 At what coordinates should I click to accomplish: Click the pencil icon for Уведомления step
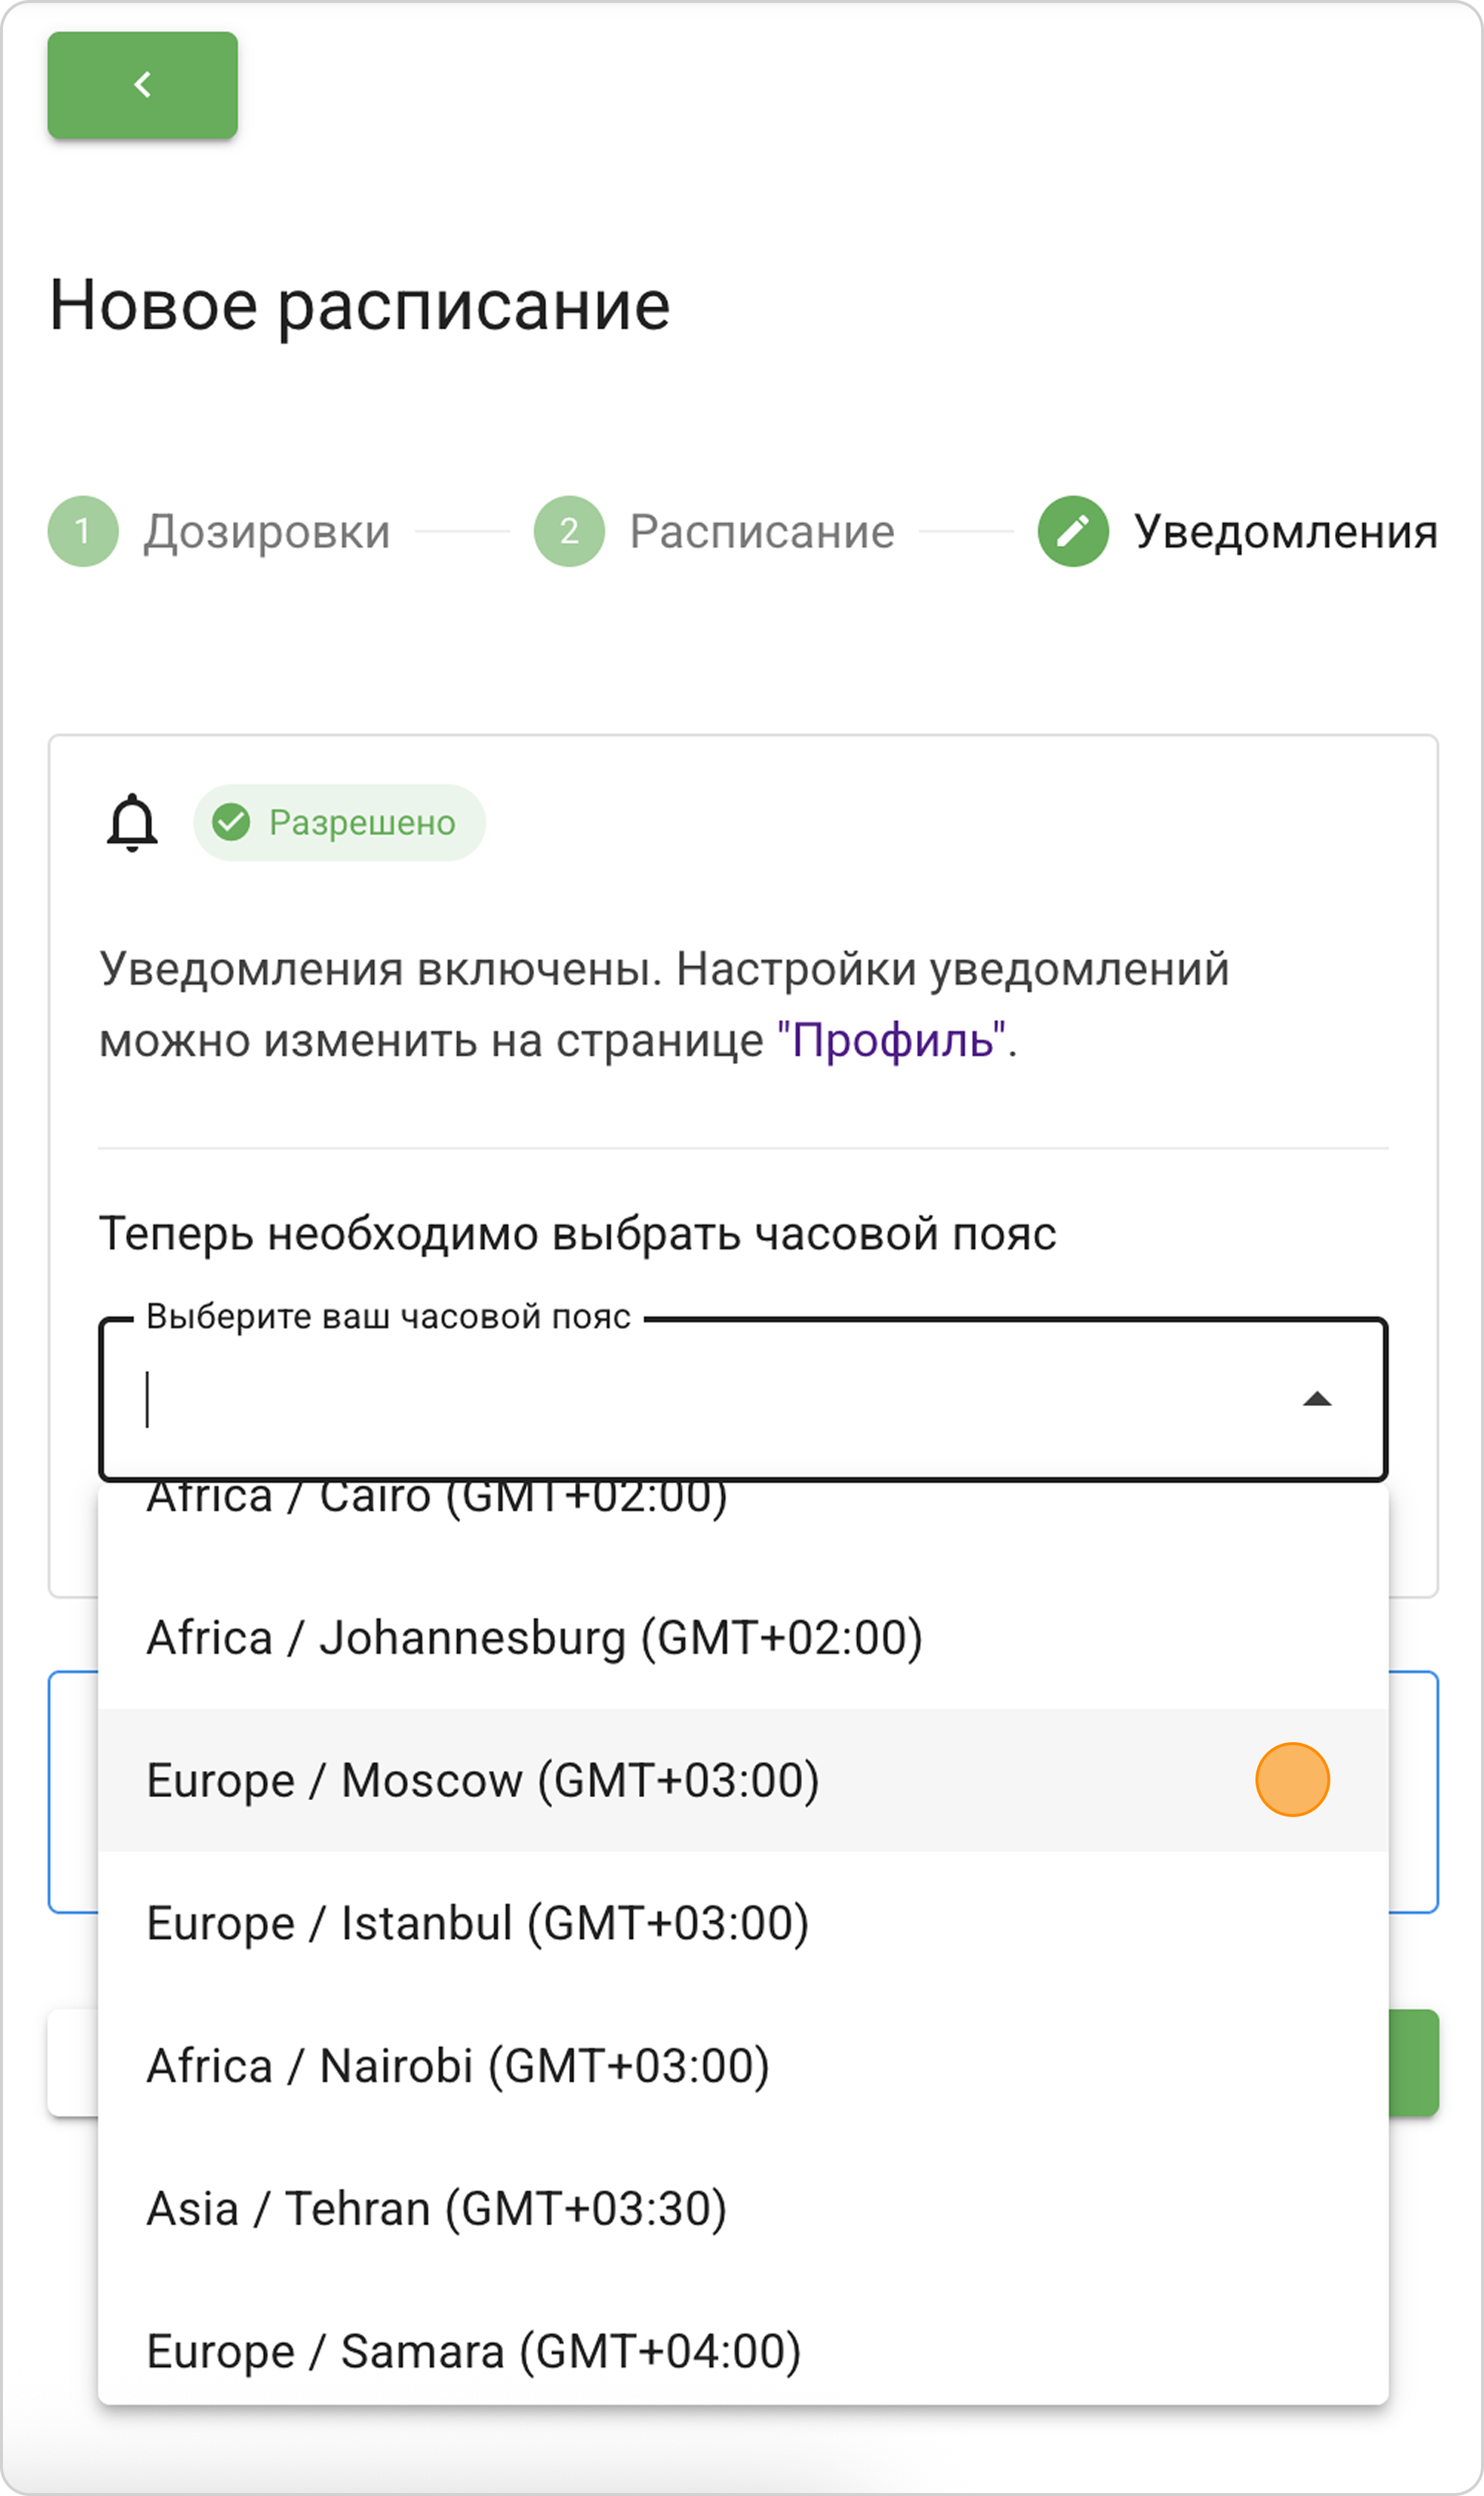tap(1073, 531)
